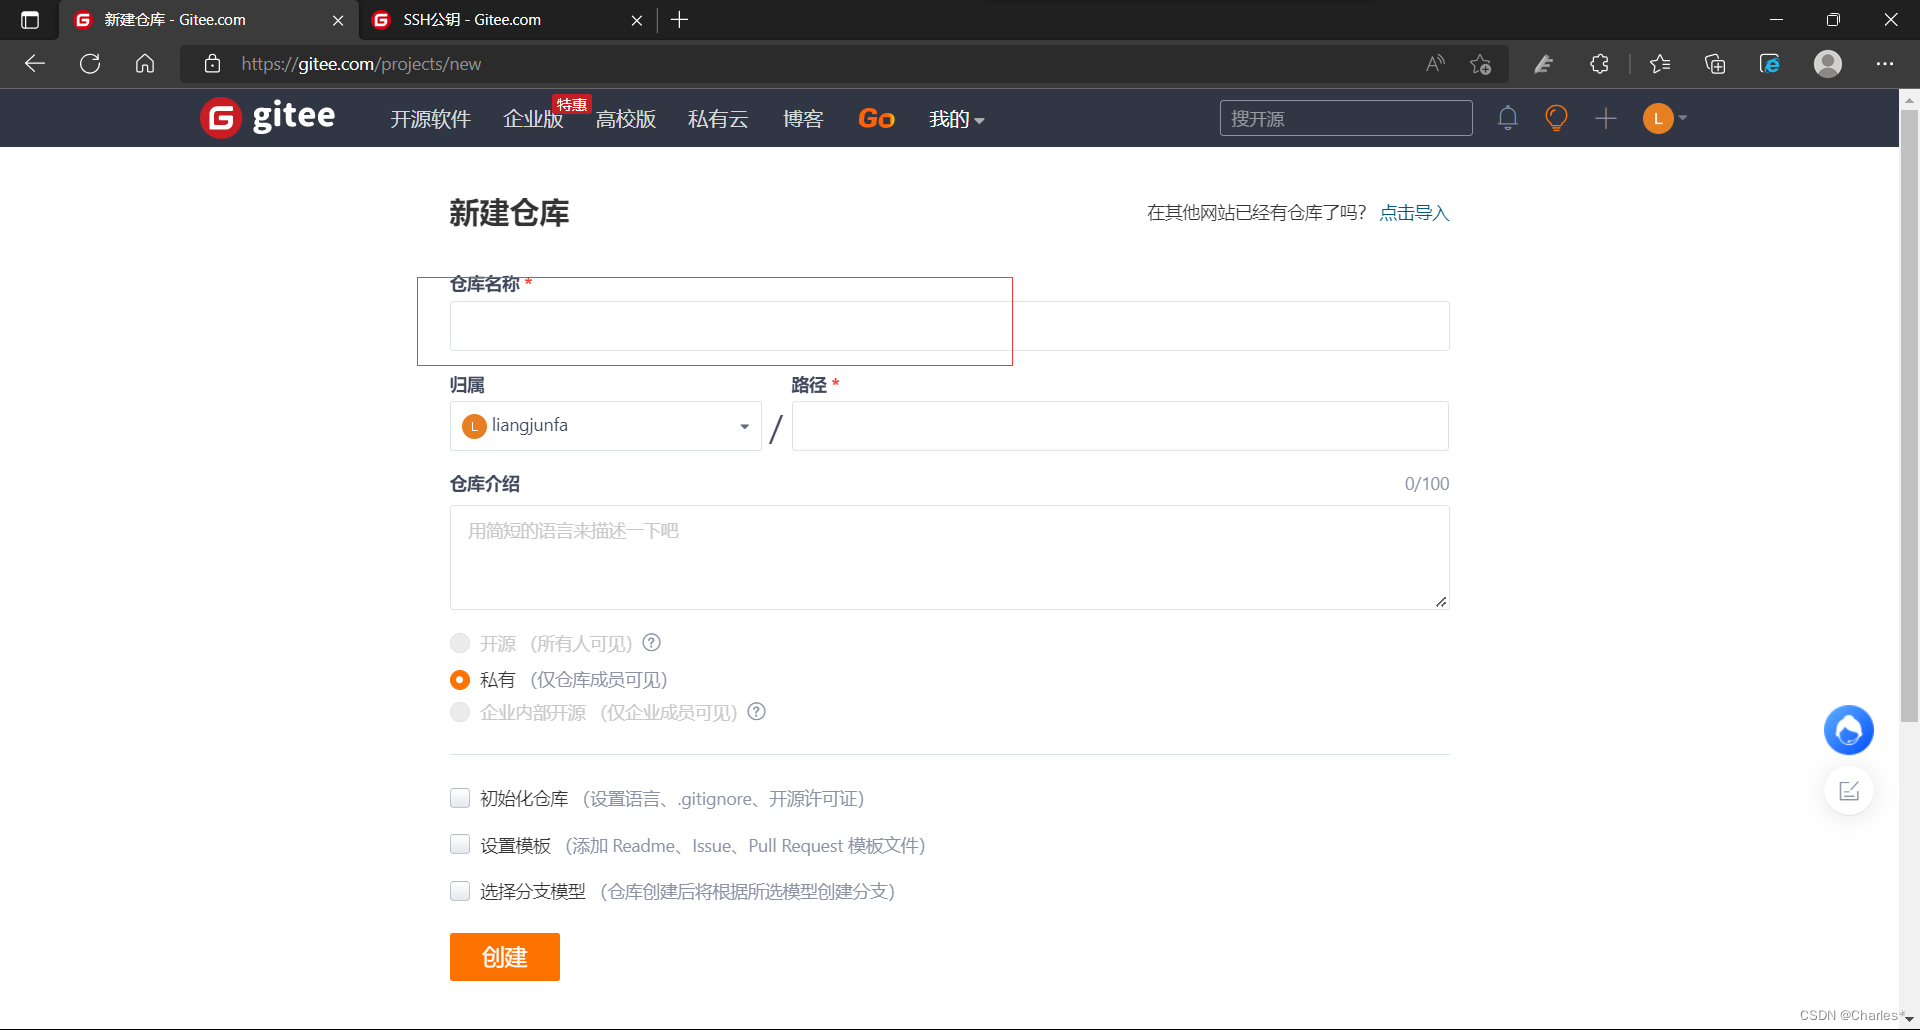Open the plus create menu in the Gitee header
The width and height of the screenshot is (1920, 1030).
click(1605, 118)
